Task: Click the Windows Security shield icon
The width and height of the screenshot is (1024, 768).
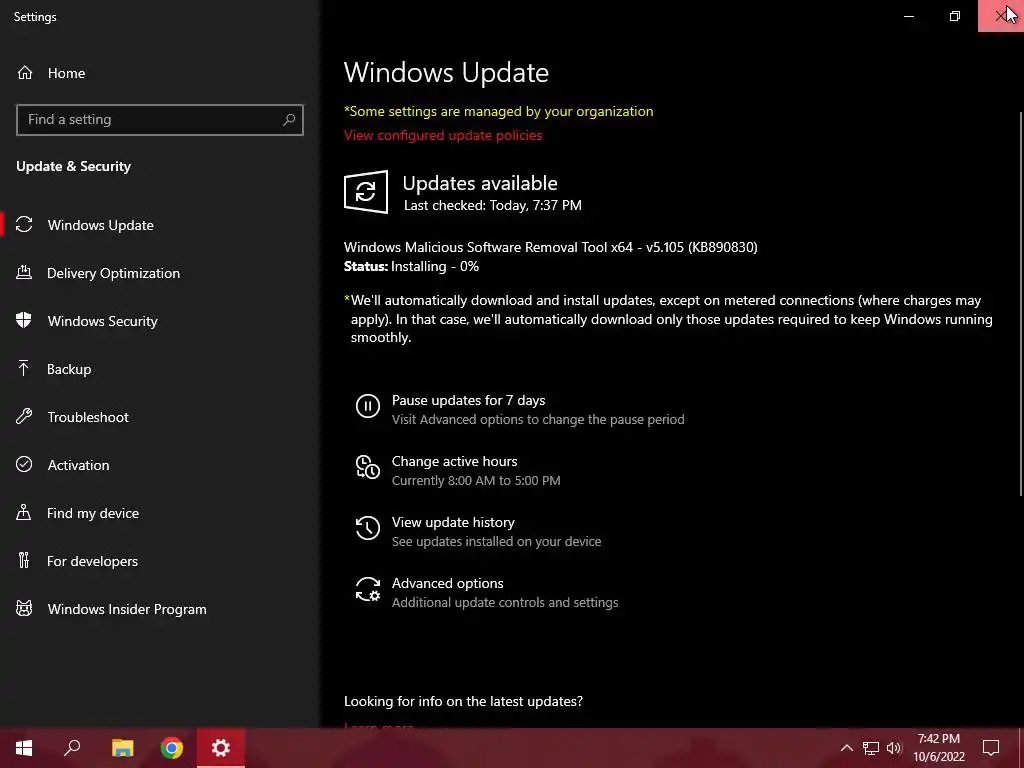Action: [24, 321]
